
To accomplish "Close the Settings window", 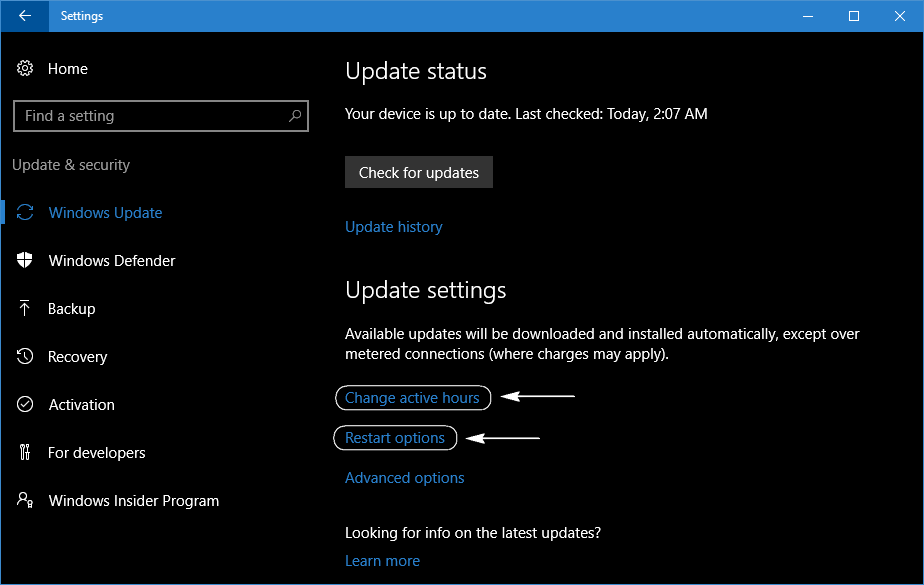I will [900, 16].
